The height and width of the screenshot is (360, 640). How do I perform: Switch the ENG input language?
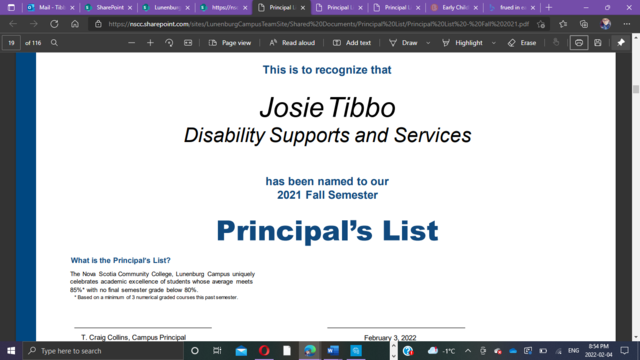tap(573, 351)
